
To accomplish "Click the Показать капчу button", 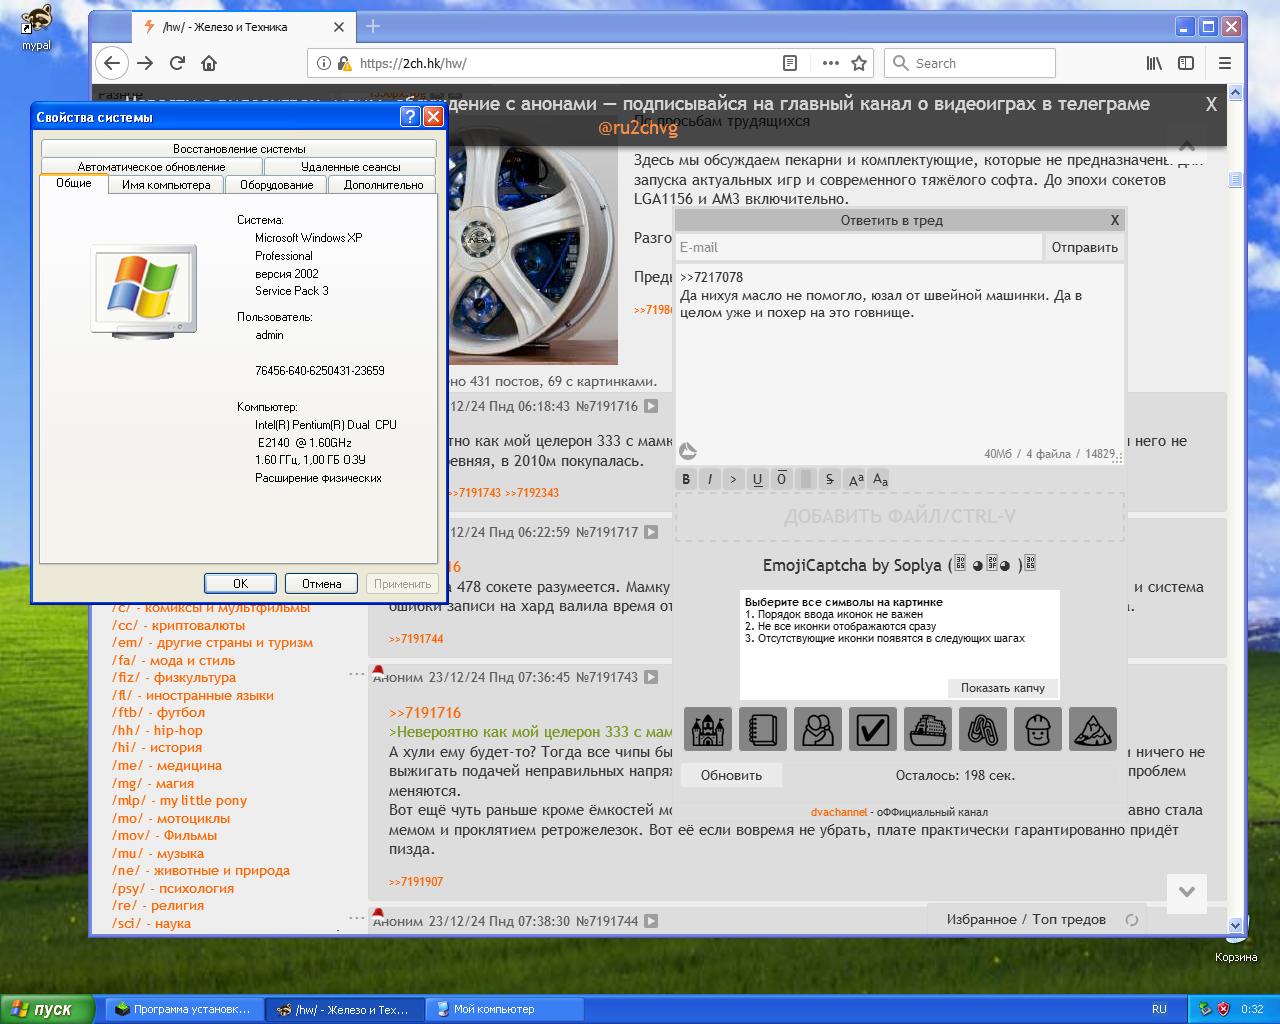I will [1003, 688].
